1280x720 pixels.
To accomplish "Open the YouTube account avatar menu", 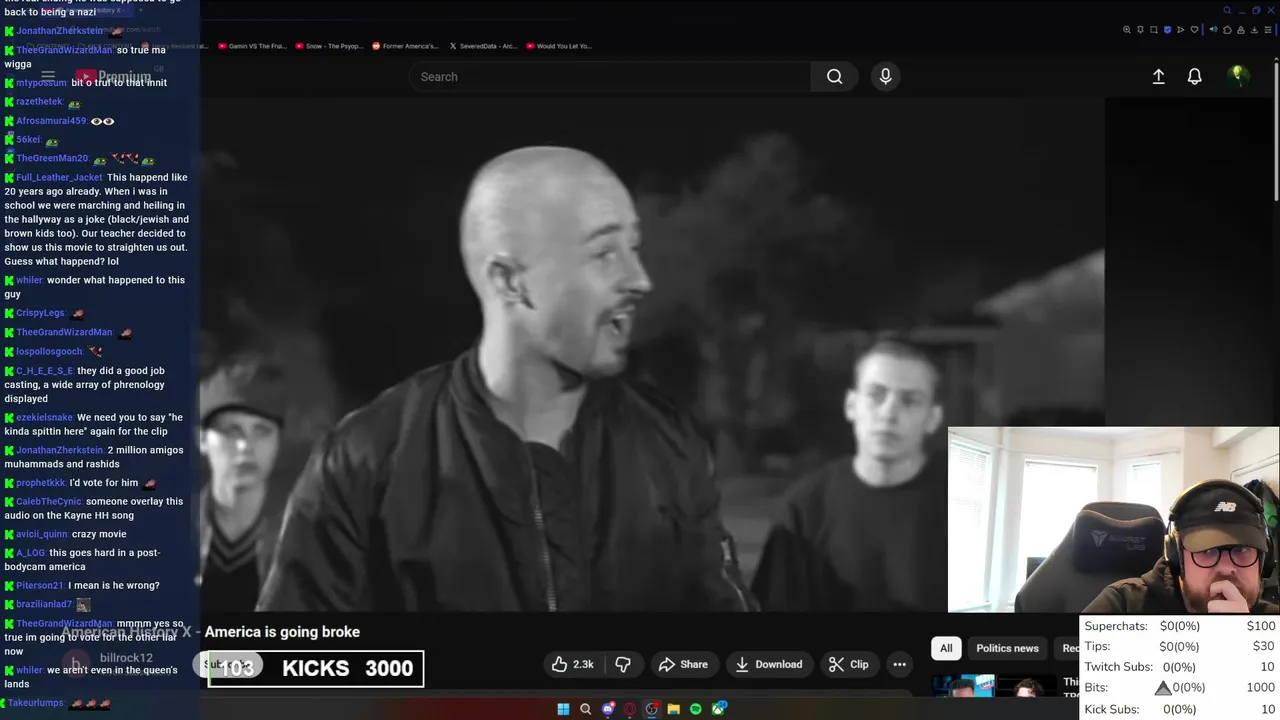I will coord(1238,76).
